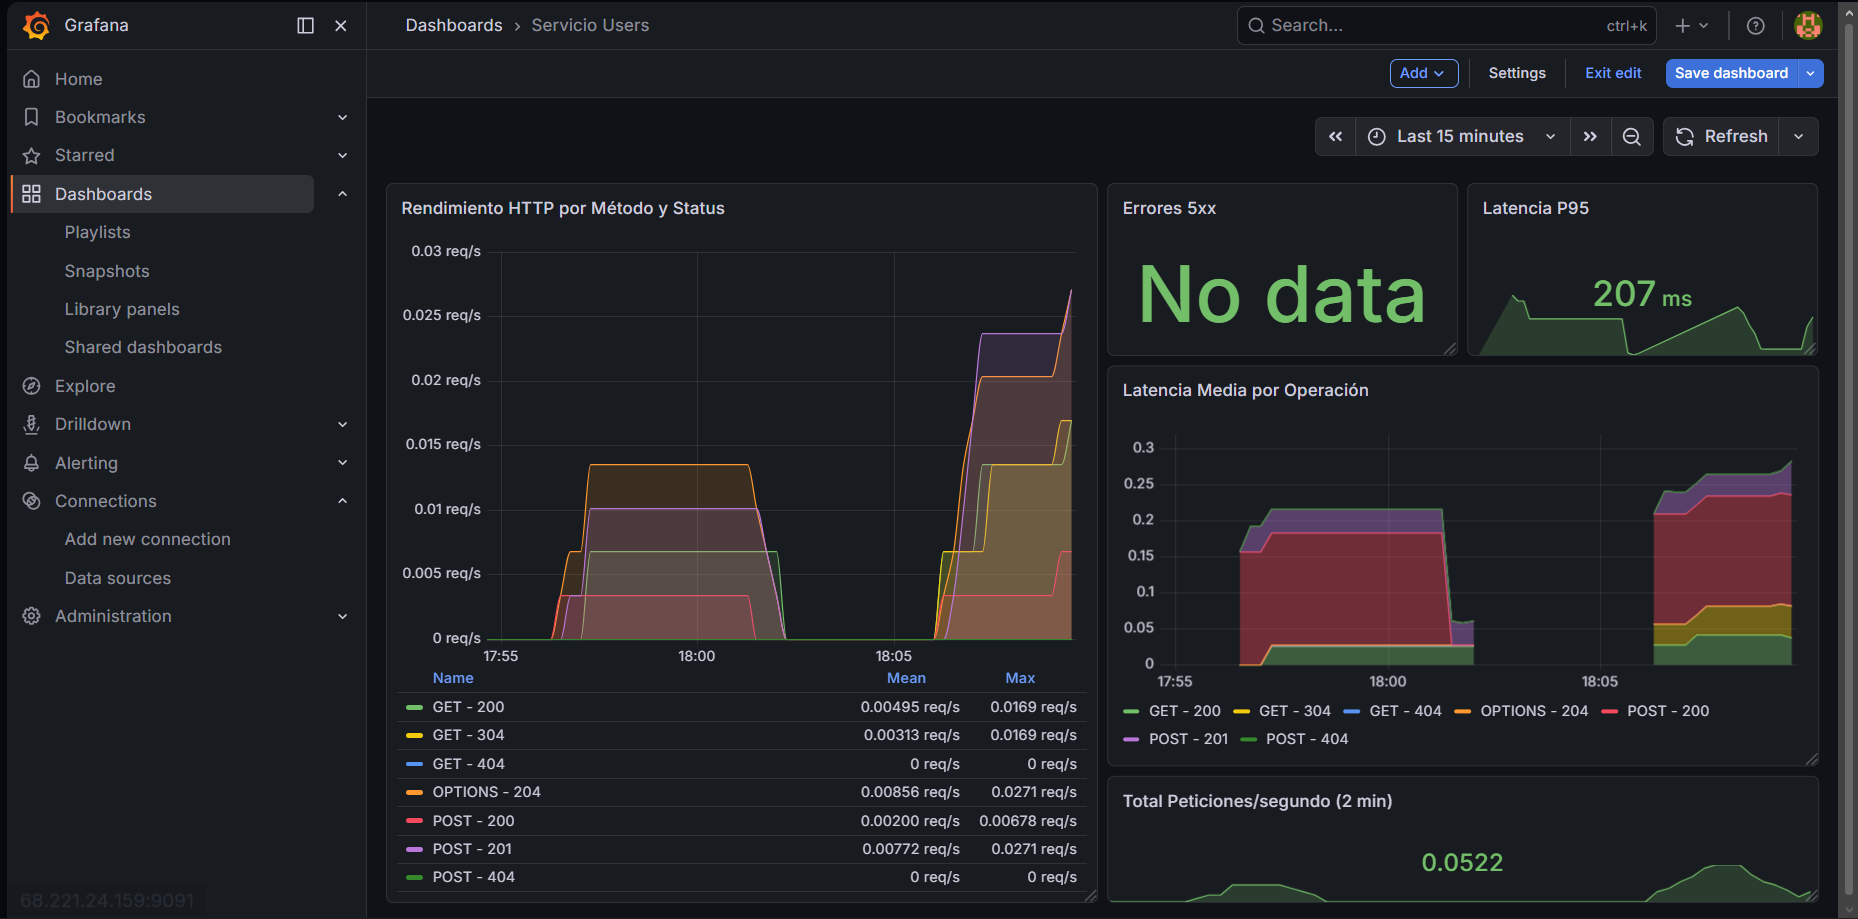Click Errores 5xx panel title
Image resolution: width=1858 pixels, height=919 pixels.
click(x=1169, y=208)
